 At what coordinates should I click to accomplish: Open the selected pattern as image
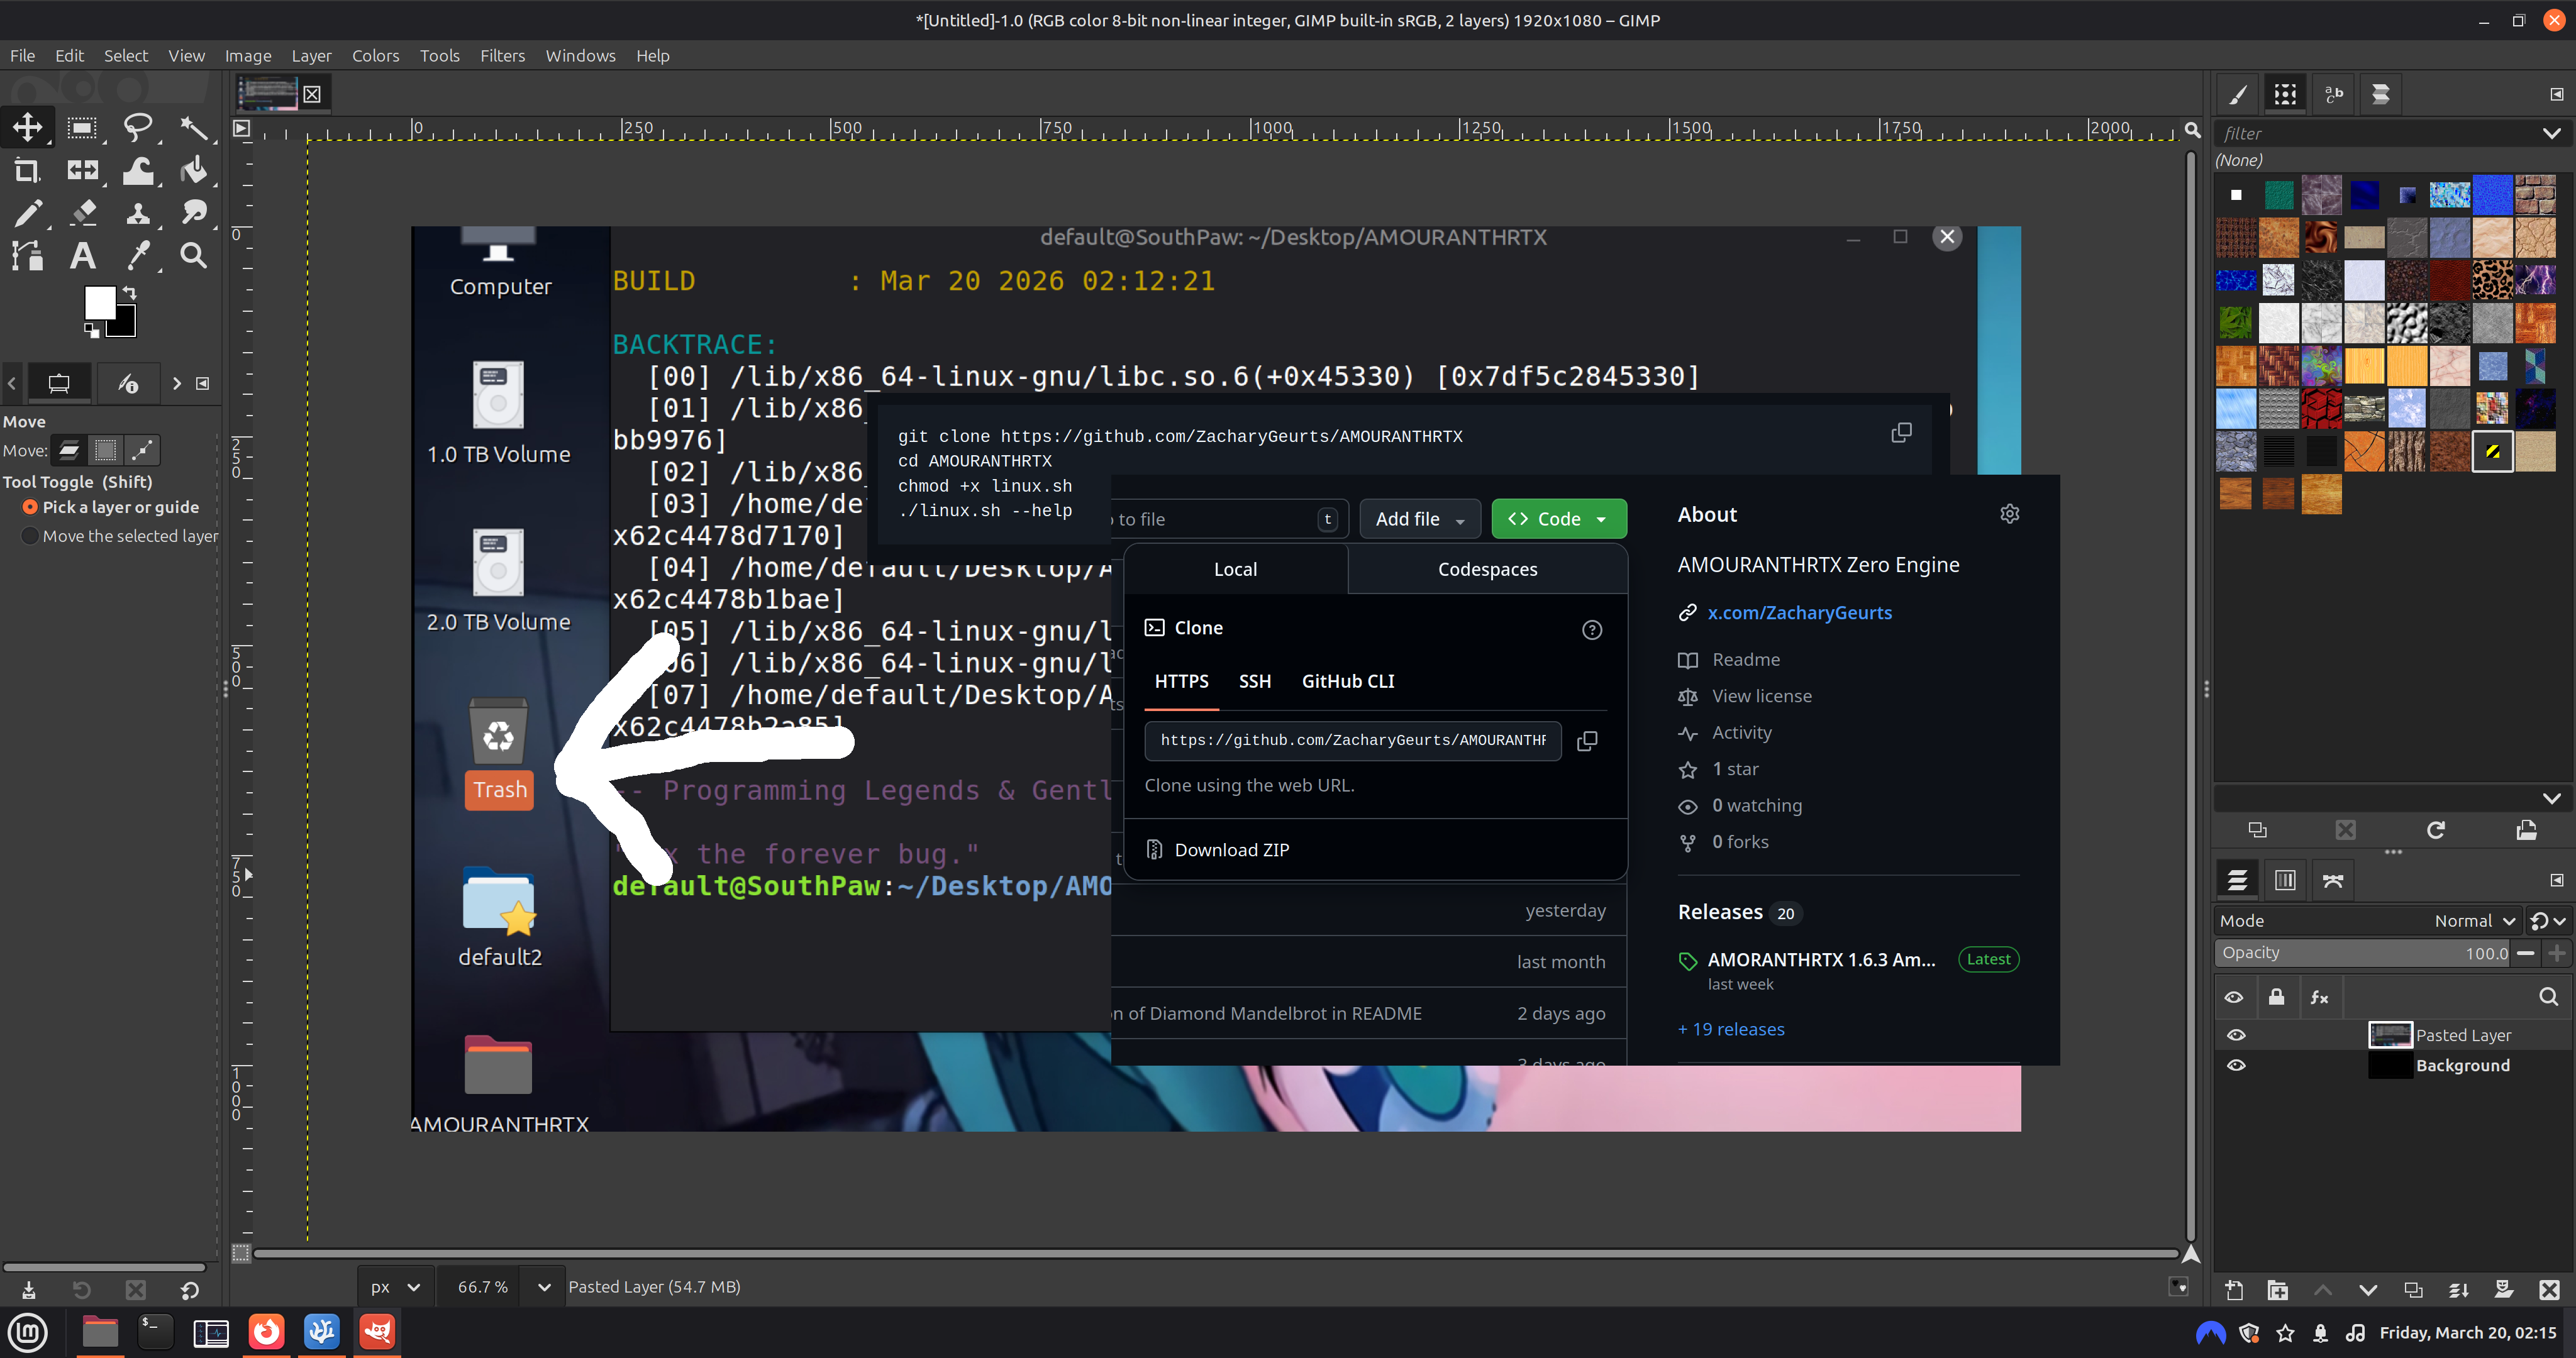(2526, 830)
